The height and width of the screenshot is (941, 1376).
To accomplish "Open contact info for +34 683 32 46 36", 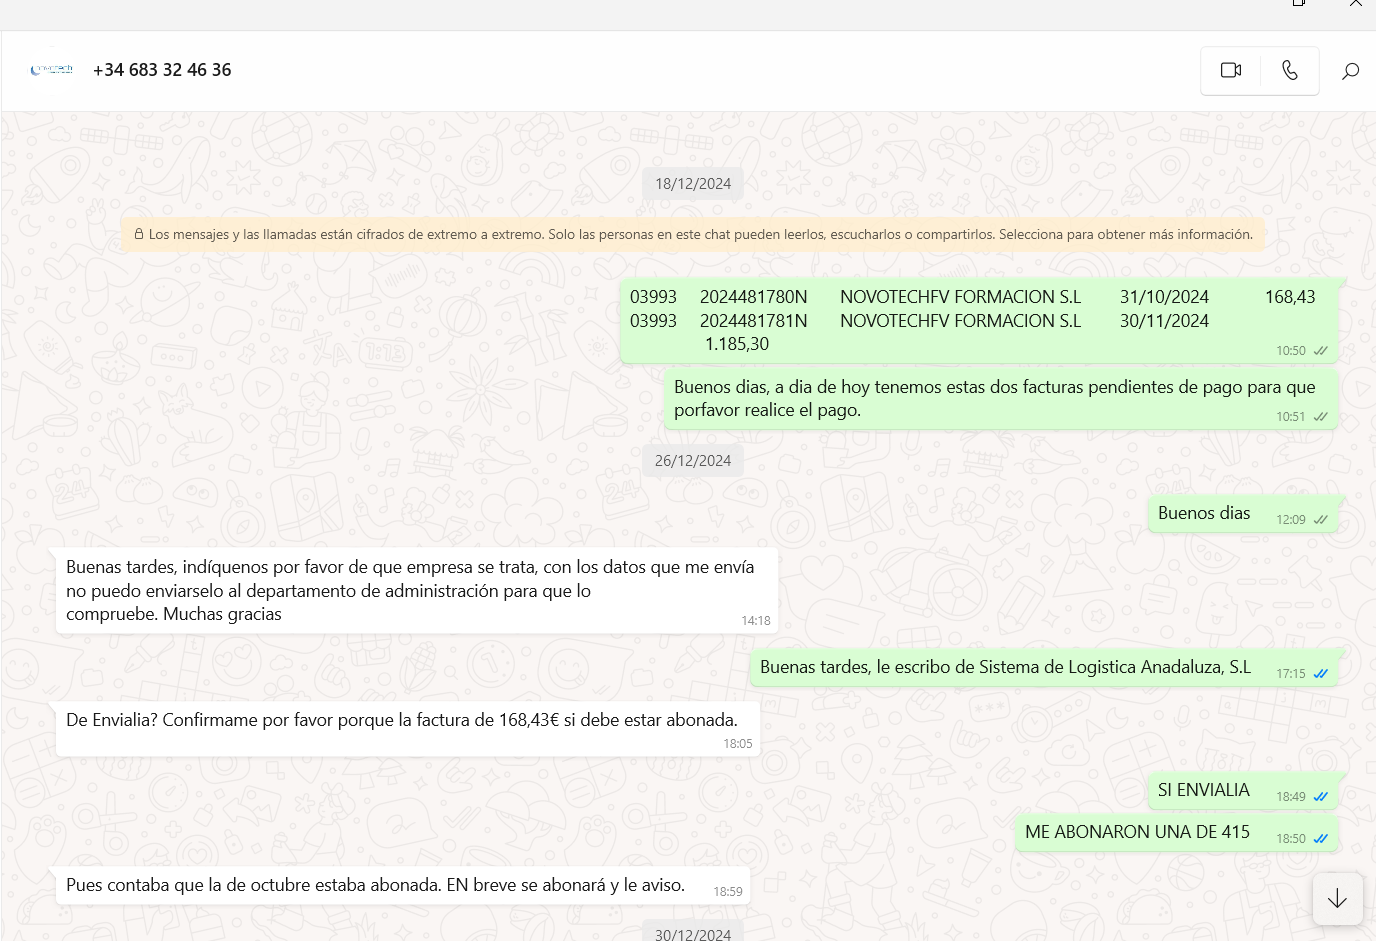I will click(x=162, y=70).
